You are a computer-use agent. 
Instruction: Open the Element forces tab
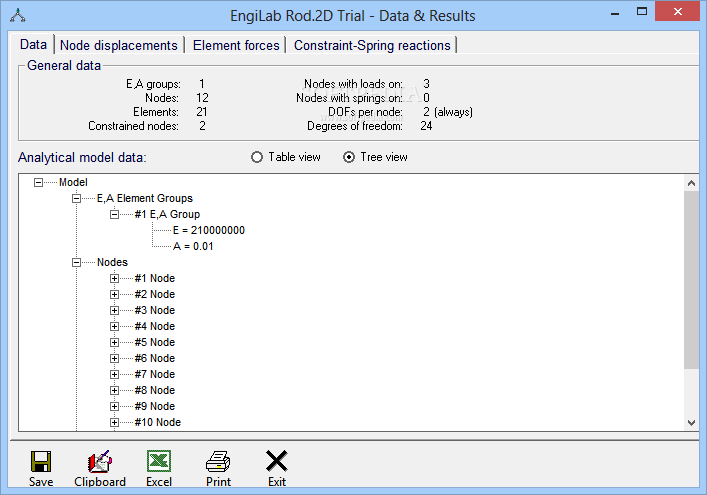tap(236, 45)
